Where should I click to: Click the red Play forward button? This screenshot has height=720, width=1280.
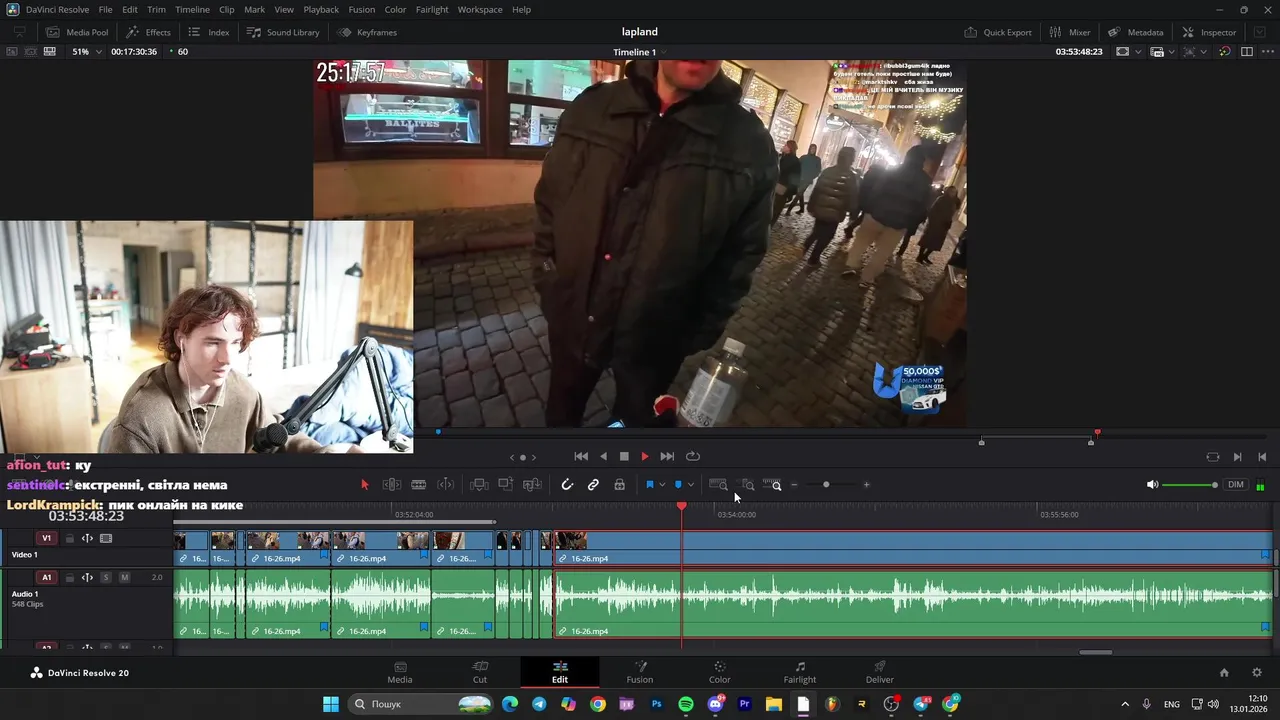(x=645, y=456)
